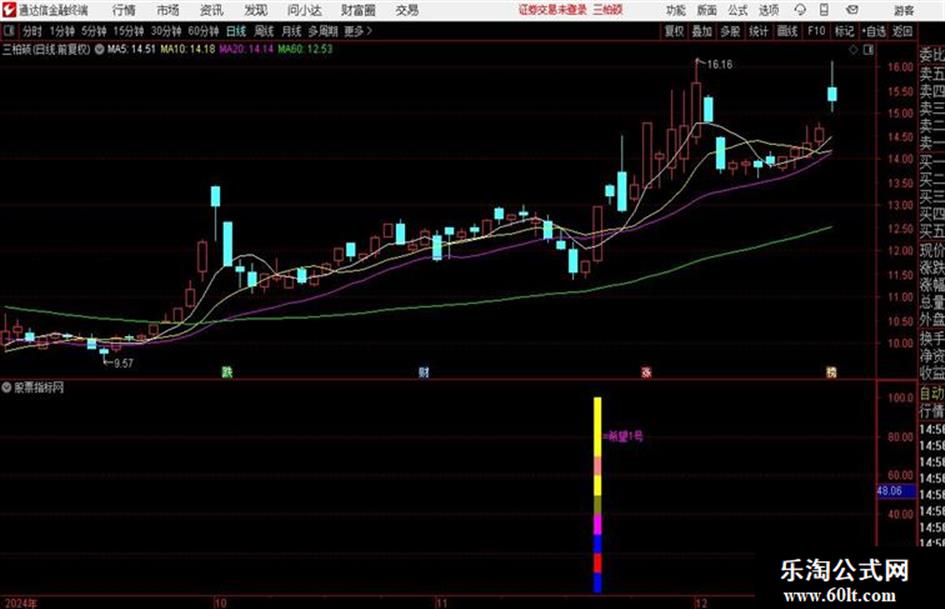
Task: Click the multicolored indicator signal bar
Action: 597,494
